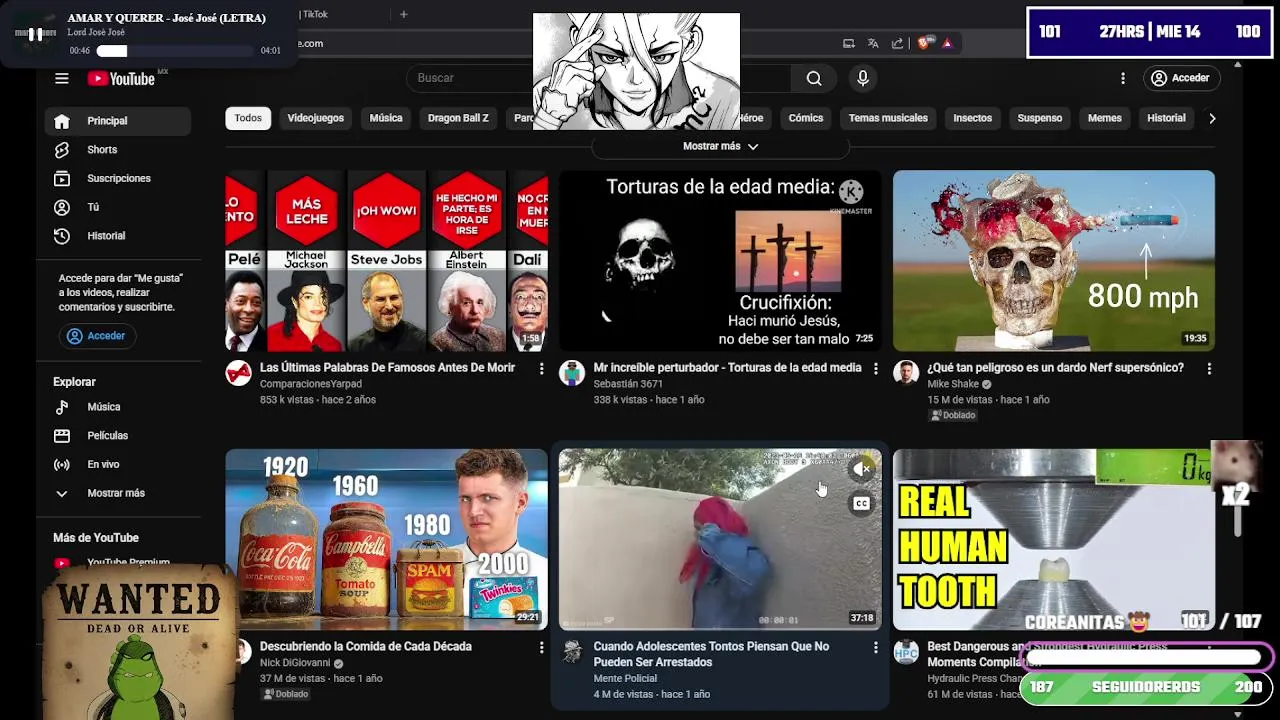This screenshot has width=1280, height=720.
Task: Select the Todos chip
Action: (x=248, y=118)
